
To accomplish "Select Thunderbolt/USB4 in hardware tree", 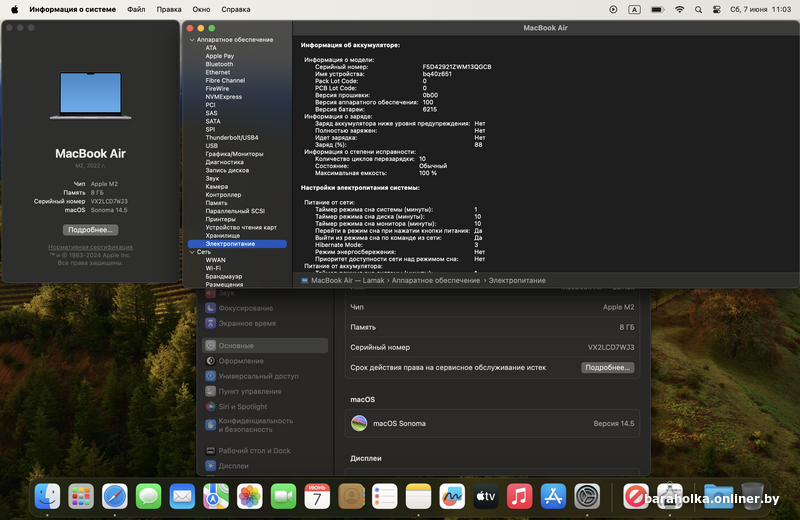I will click(x=232, y=138).
